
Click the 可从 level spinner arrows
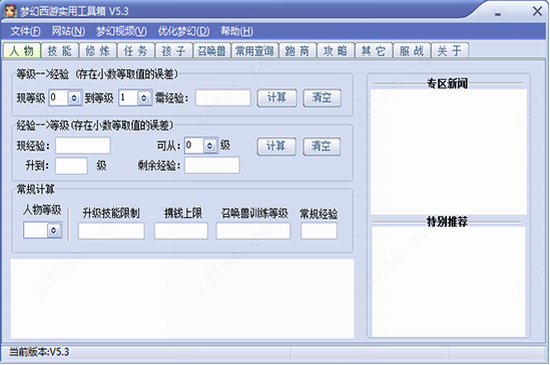[x=209, y=146]
